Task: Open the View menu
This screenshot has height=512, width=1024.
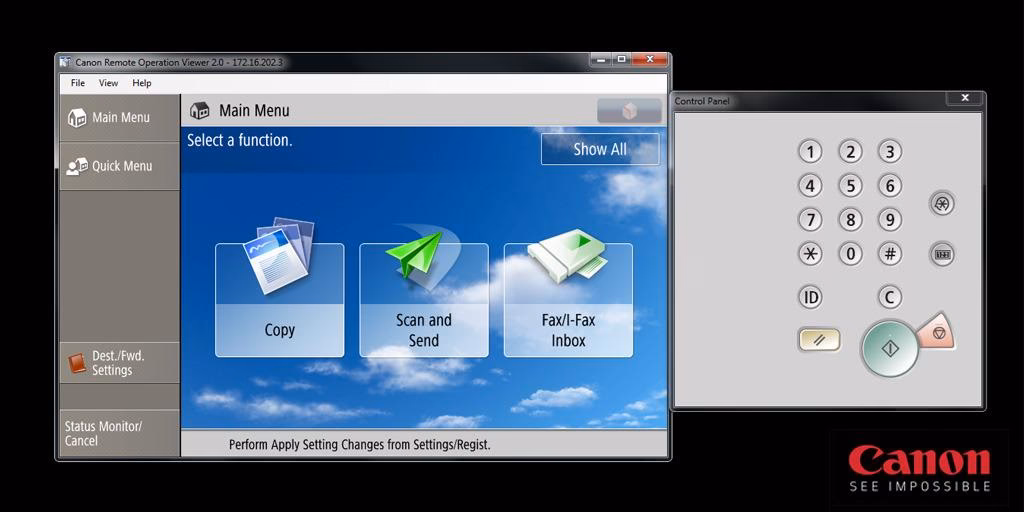Action: coord(108,83)
